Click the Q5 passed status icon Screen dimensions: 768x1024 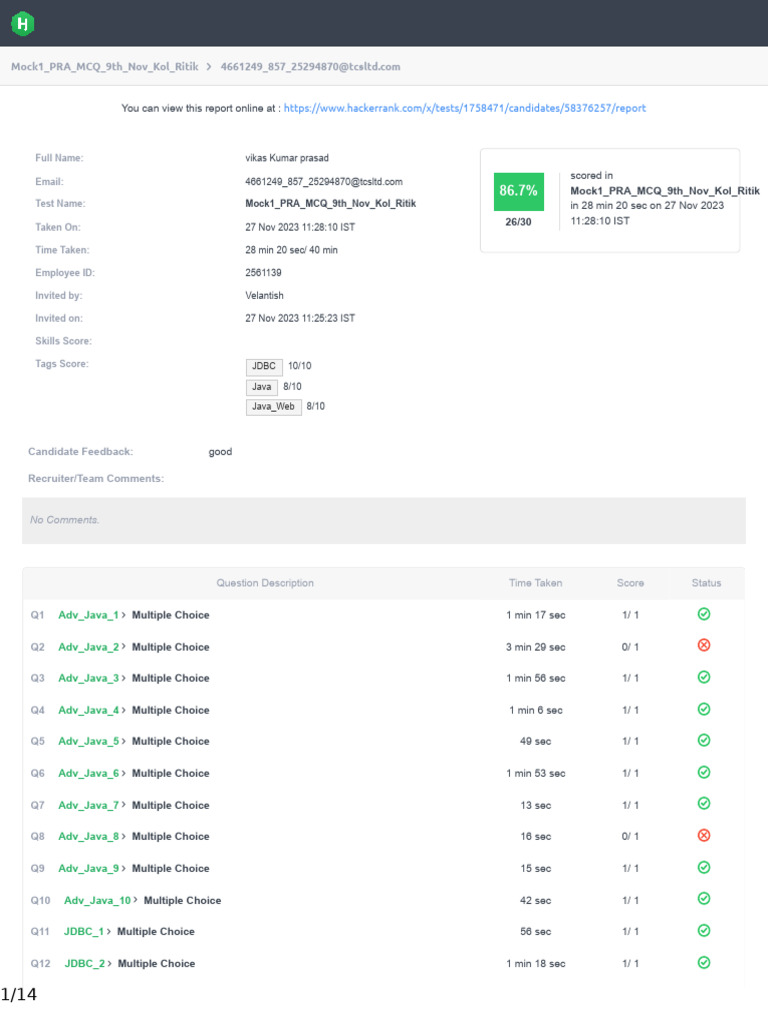pyautogui.click(x=704, y=740)
